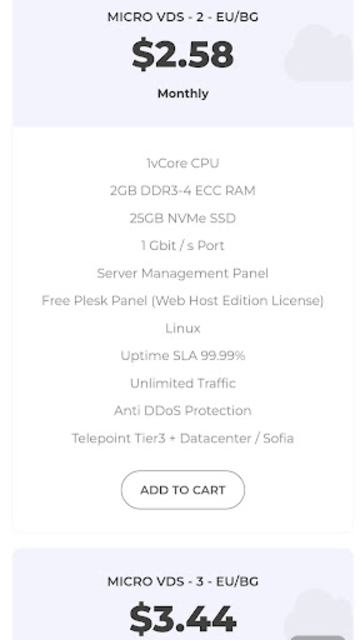The image size is (360, 640).
Task: Select the MICRO VDS - 2 - EU/BG heading
Action: (182, 17)
